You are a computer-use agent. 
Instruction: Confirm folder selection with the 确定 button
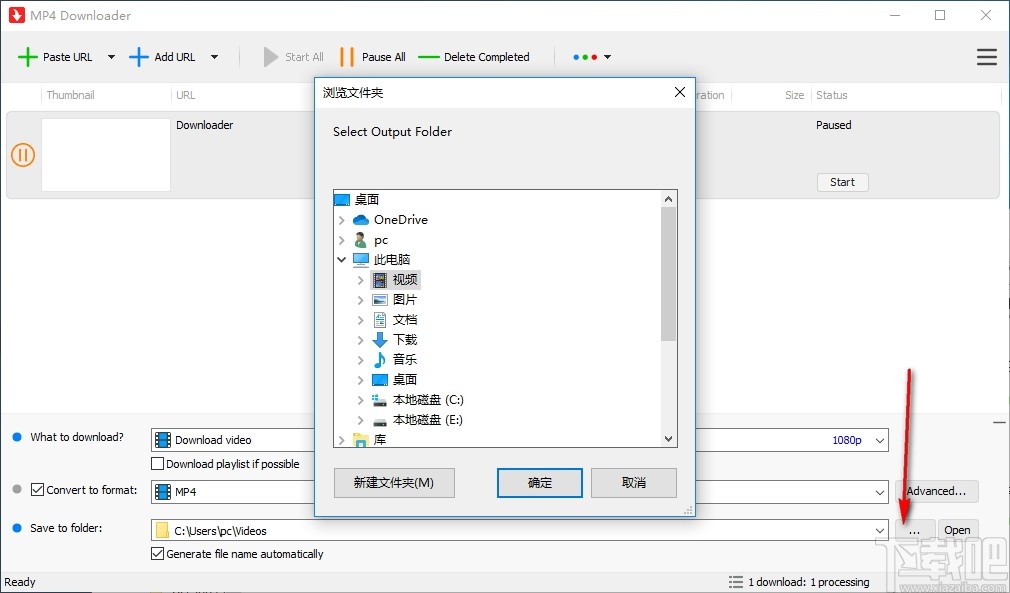point(539,483)
